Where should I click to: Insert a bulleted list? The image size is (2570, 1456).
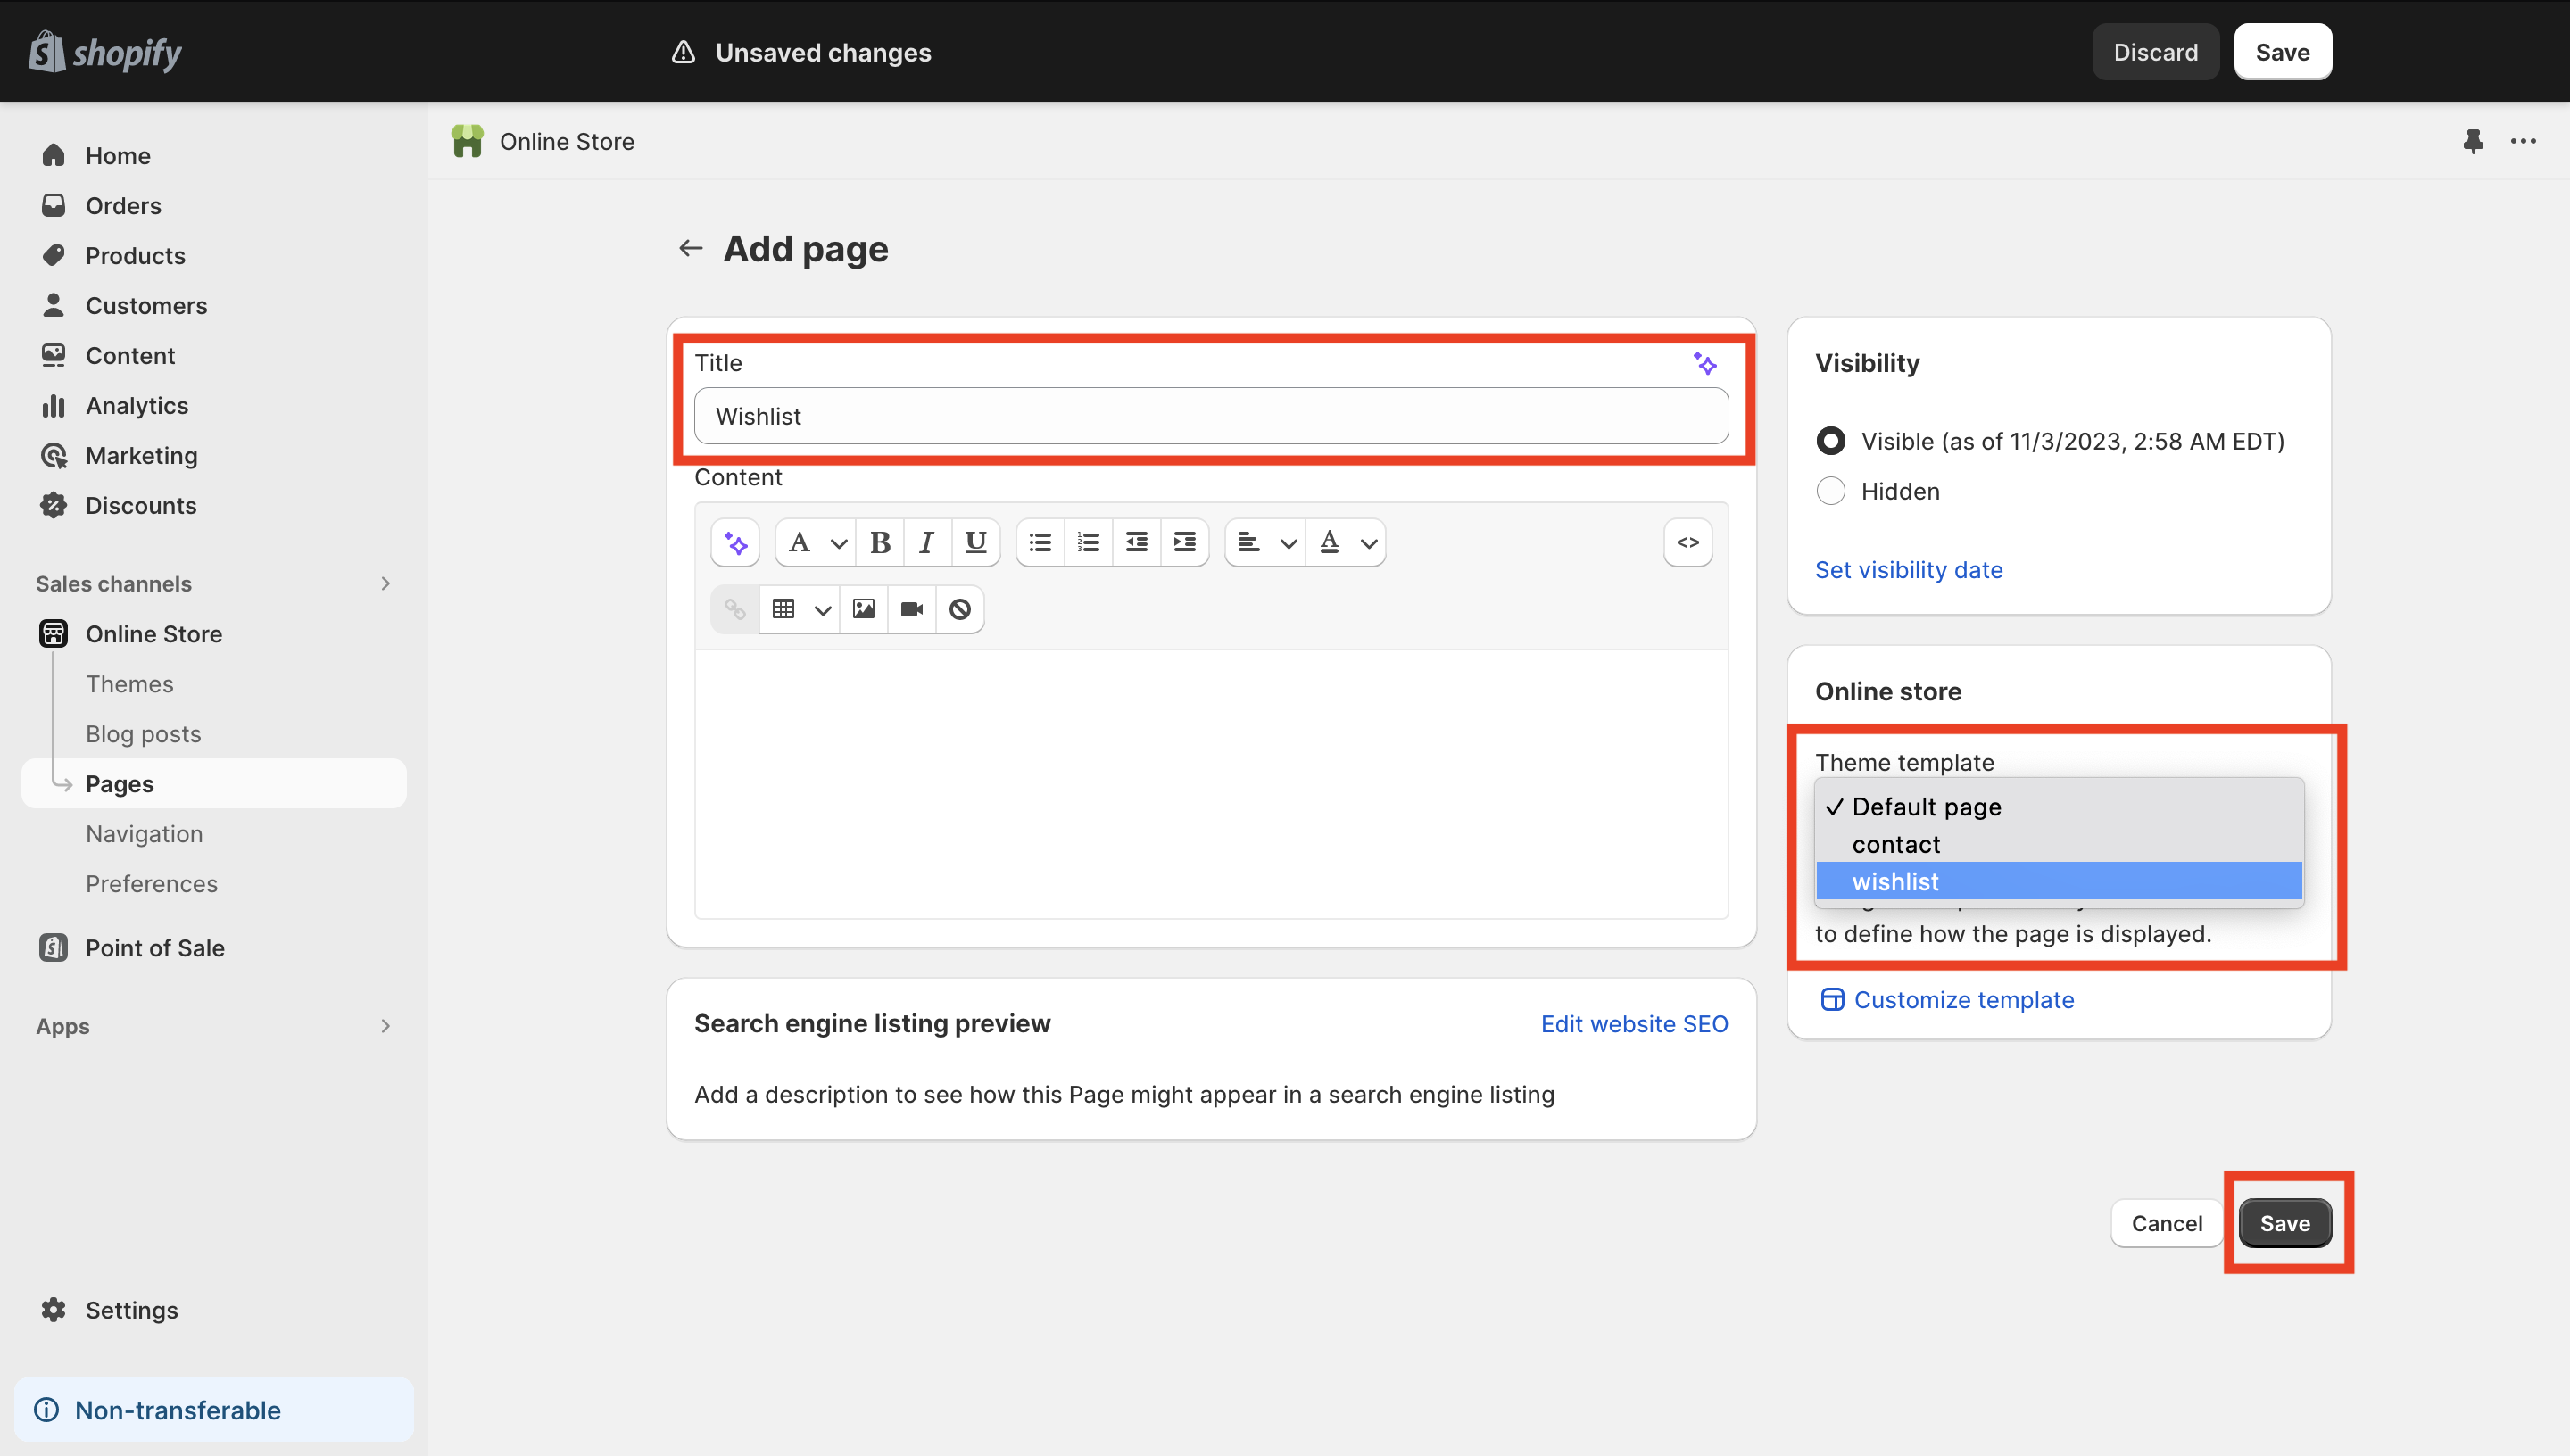click(x=1040, y=543)
